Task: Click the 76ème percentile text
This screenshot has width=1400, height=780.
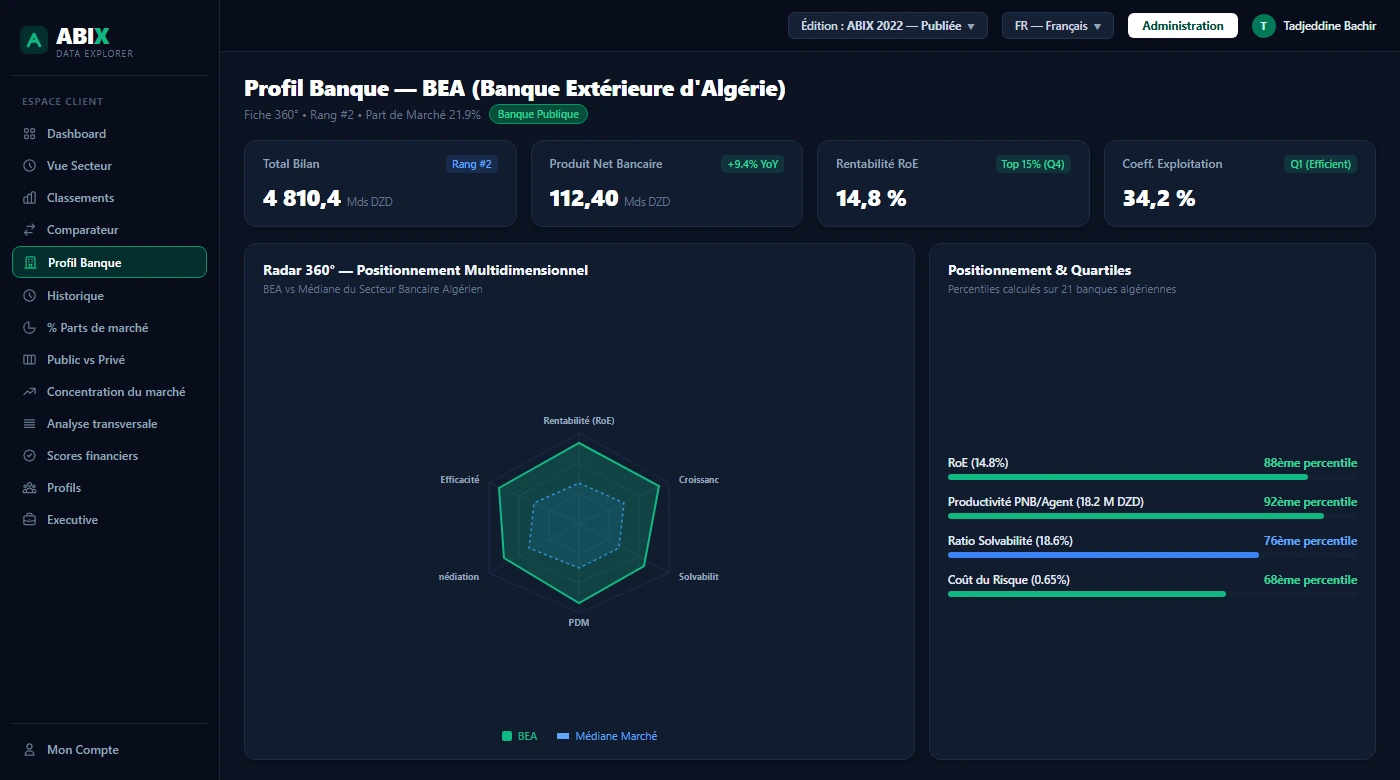Action: 1310,541
